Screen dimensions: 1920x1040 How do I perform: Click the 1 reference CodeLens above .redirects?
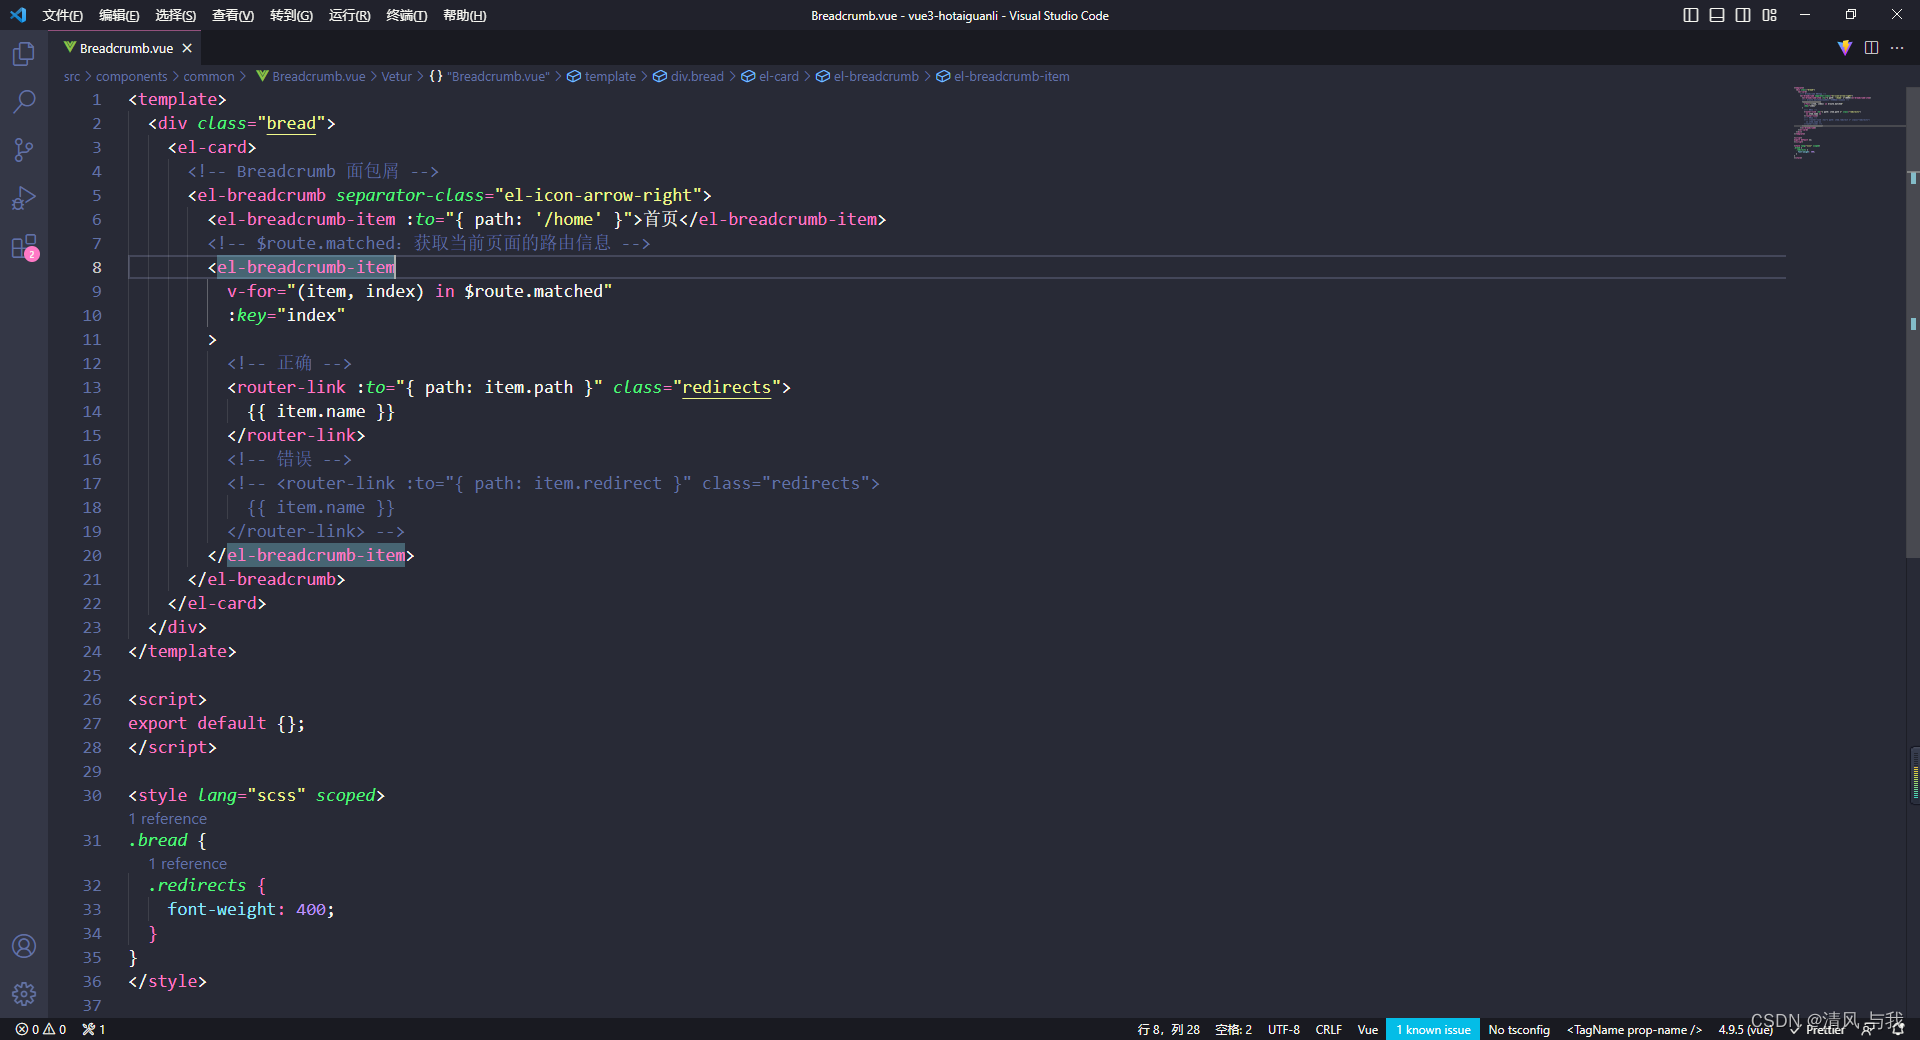(187, 863)
